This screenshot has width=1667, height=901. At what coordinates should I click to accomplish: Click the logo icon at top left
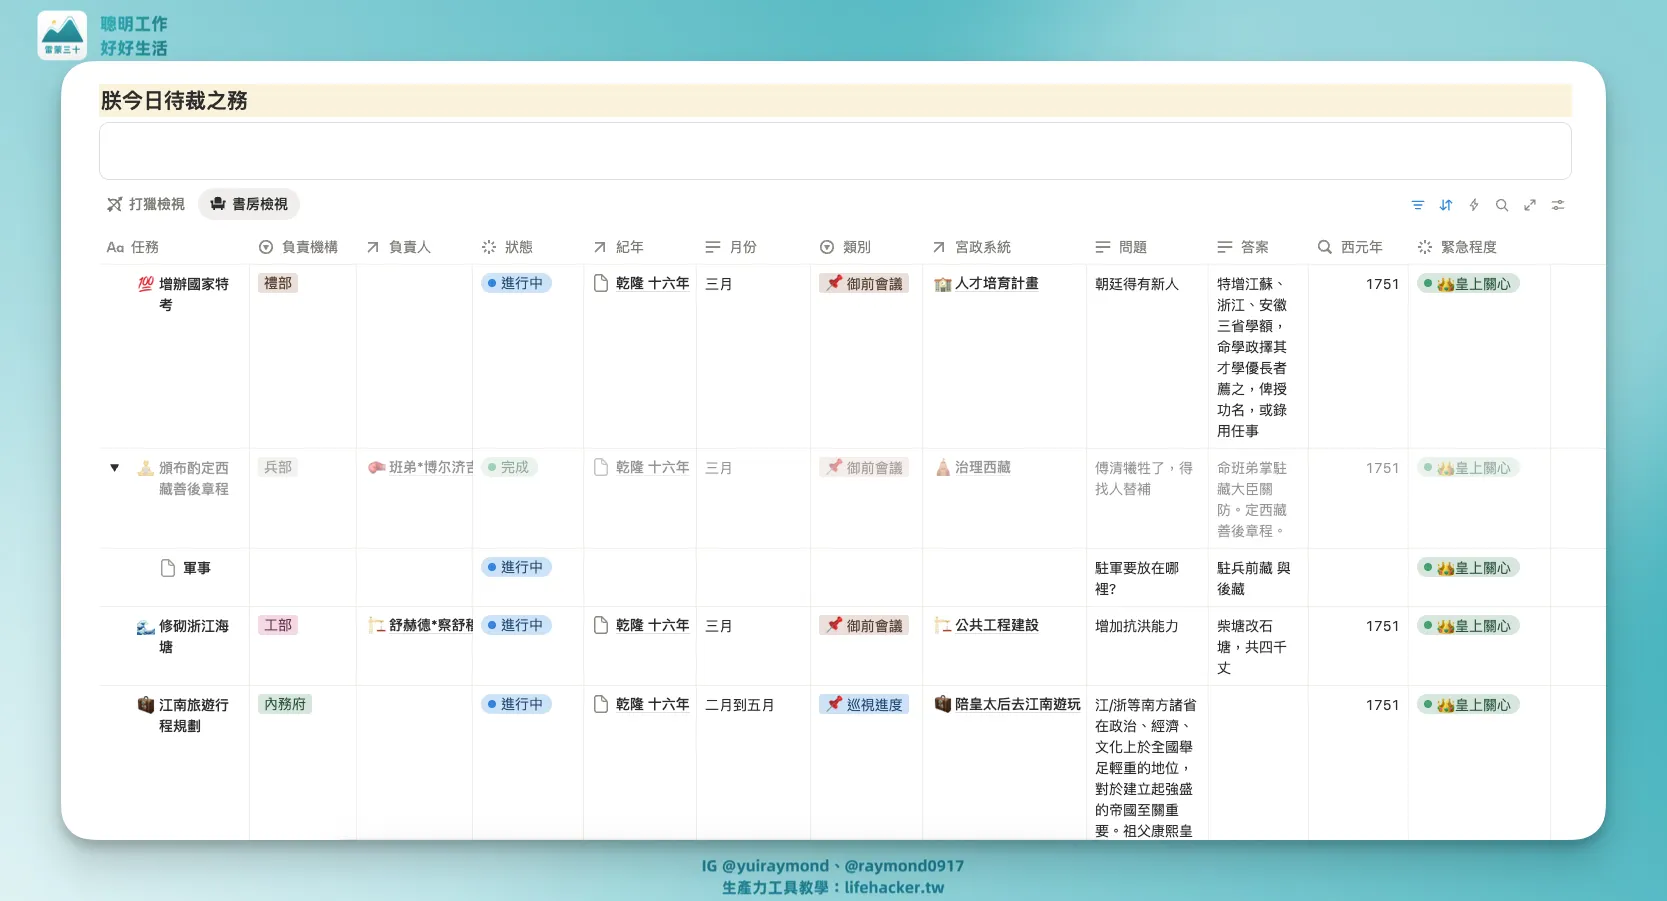[62, 35]
